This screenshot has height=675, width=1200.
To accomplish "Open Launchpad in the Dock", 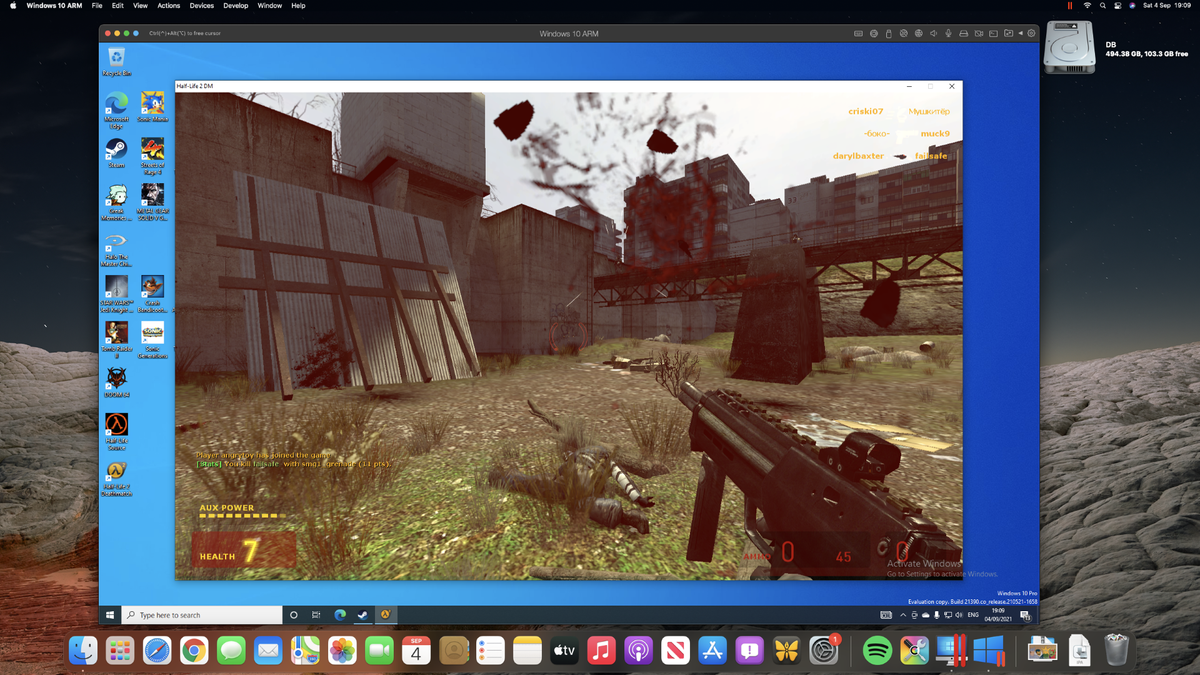I will pos(120,651).
